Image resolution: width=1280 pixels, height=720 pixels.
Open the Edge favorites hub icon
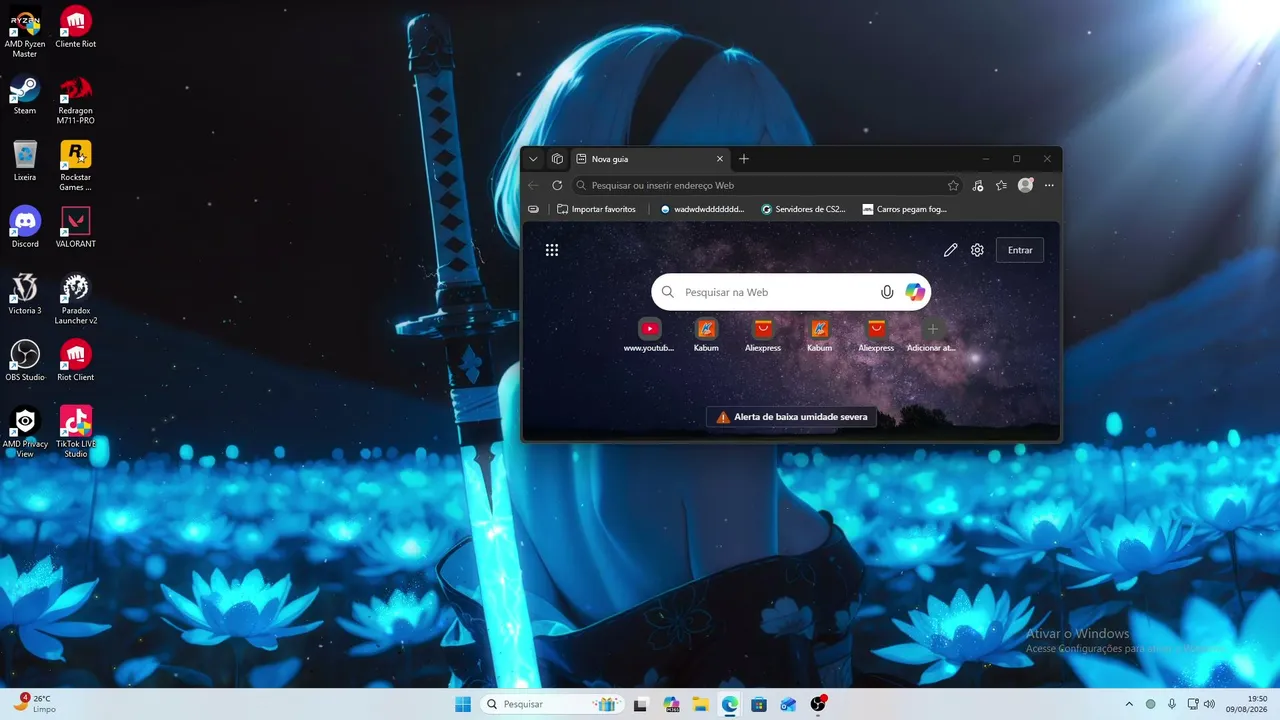coord(1001,185)
